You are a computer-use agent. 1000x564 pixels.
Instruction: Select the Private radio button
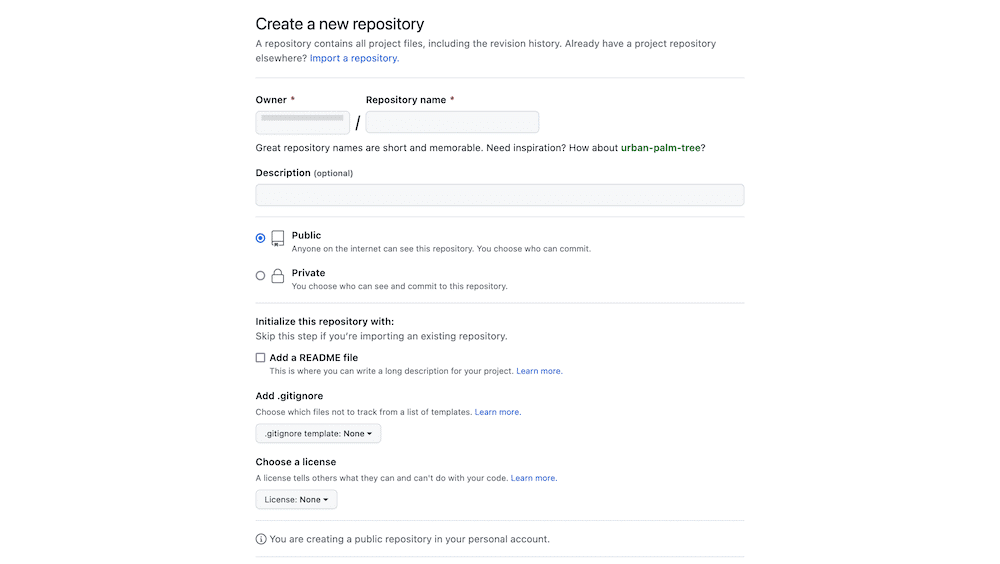[x=261, y=275]
